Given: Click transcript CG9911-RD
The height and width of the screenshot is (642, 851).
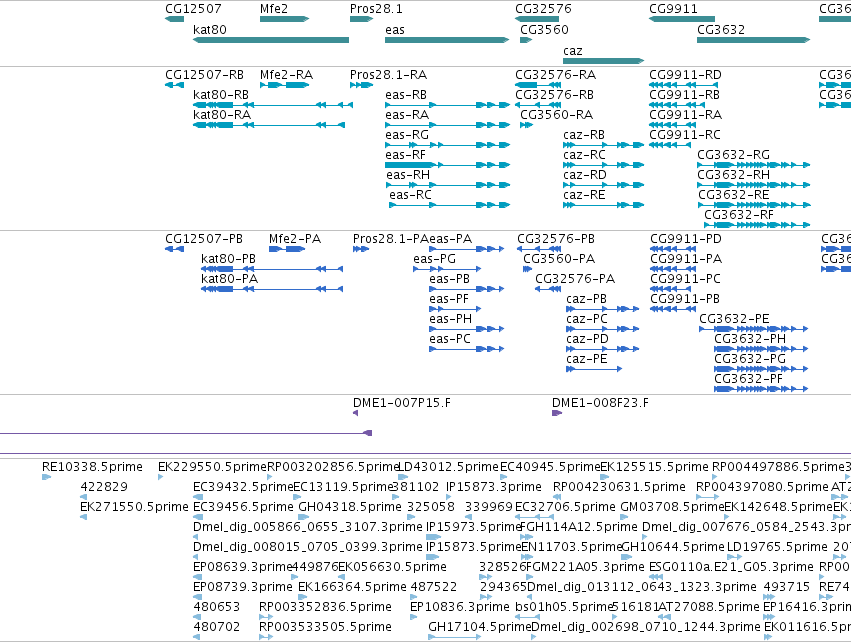Looking at the screenshot, I should click(685, 75).
